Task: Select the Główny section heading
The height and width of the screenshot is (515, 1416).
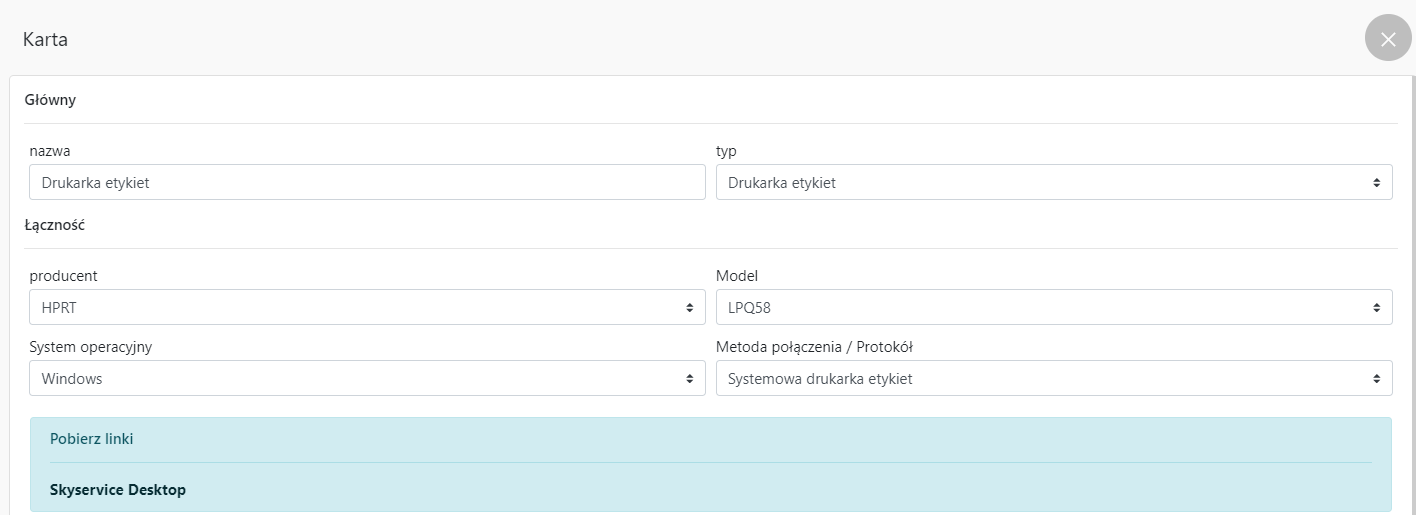Action: pos(50,100)
